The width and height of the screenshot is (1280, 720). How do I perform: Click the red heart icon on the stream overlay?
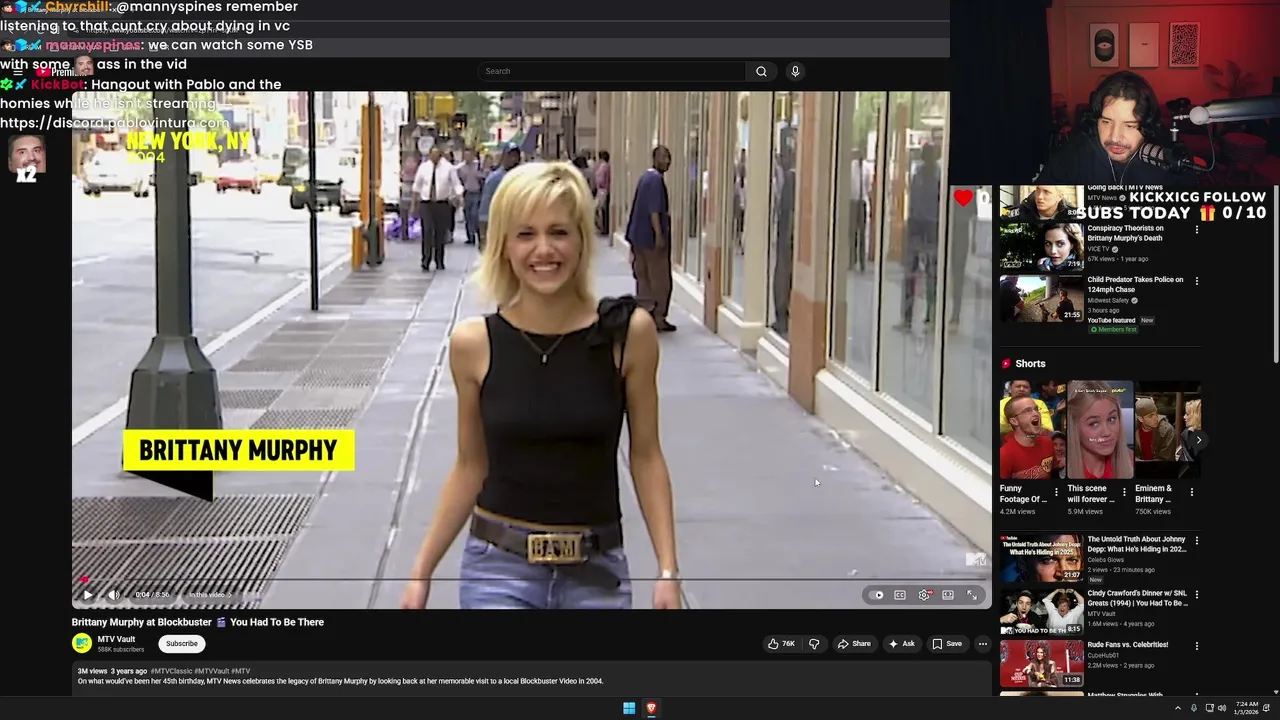[963, 198]
